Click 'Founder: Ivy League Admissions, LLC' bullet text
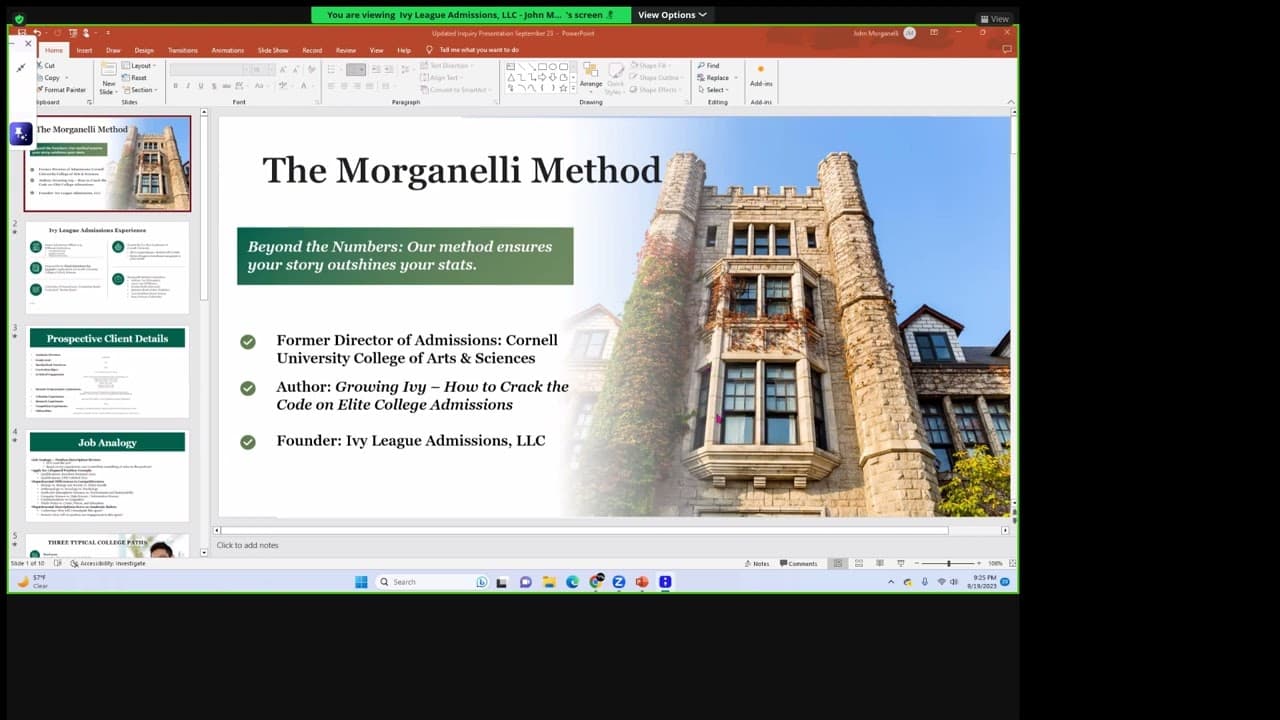The height and width of the screenshot is (720, 1280). tap(411, 440)
